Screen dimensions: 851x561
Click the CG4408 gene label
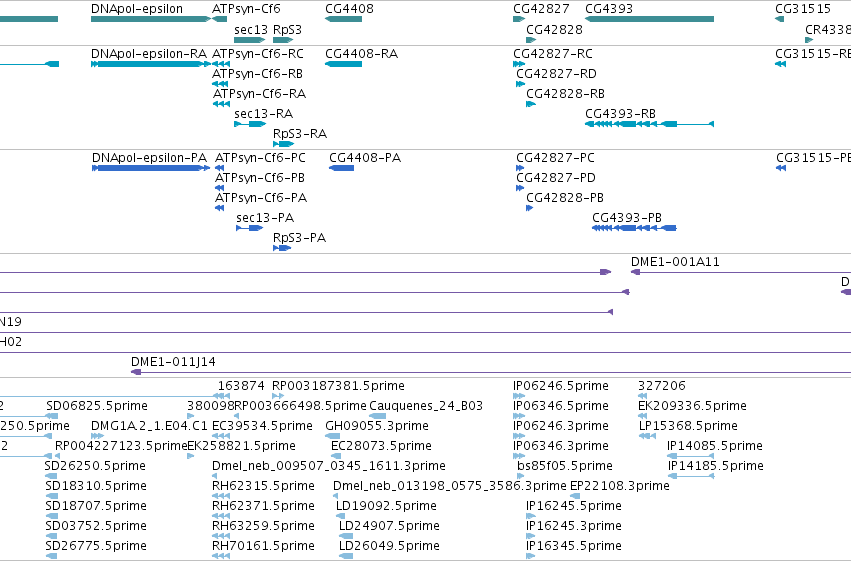(350, 9)
